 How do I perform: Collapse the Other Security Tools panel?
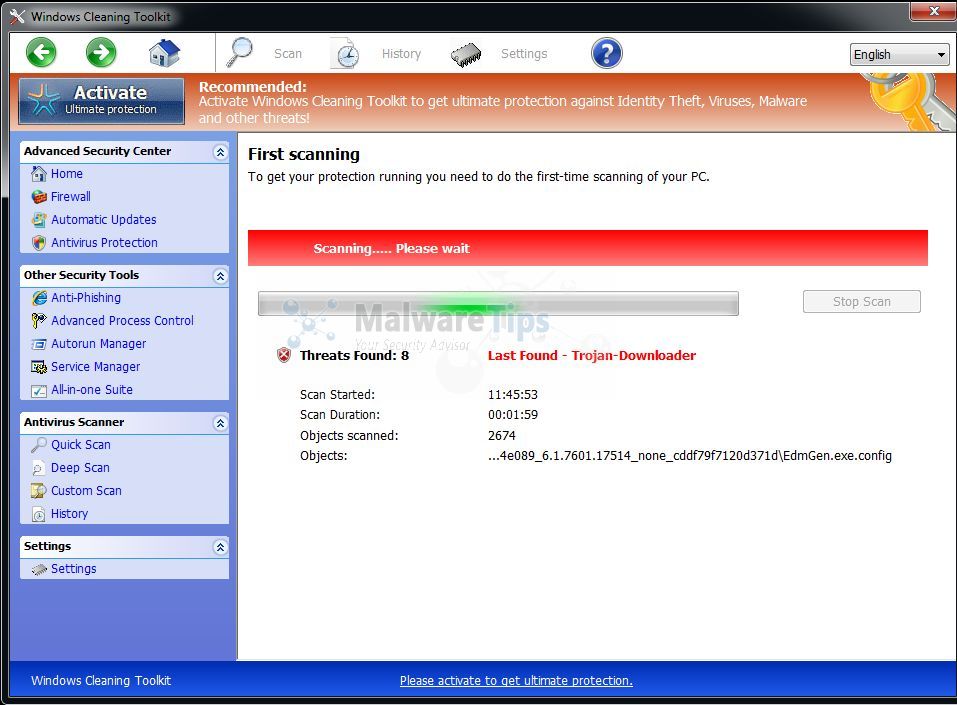click(x=220, y=276)
